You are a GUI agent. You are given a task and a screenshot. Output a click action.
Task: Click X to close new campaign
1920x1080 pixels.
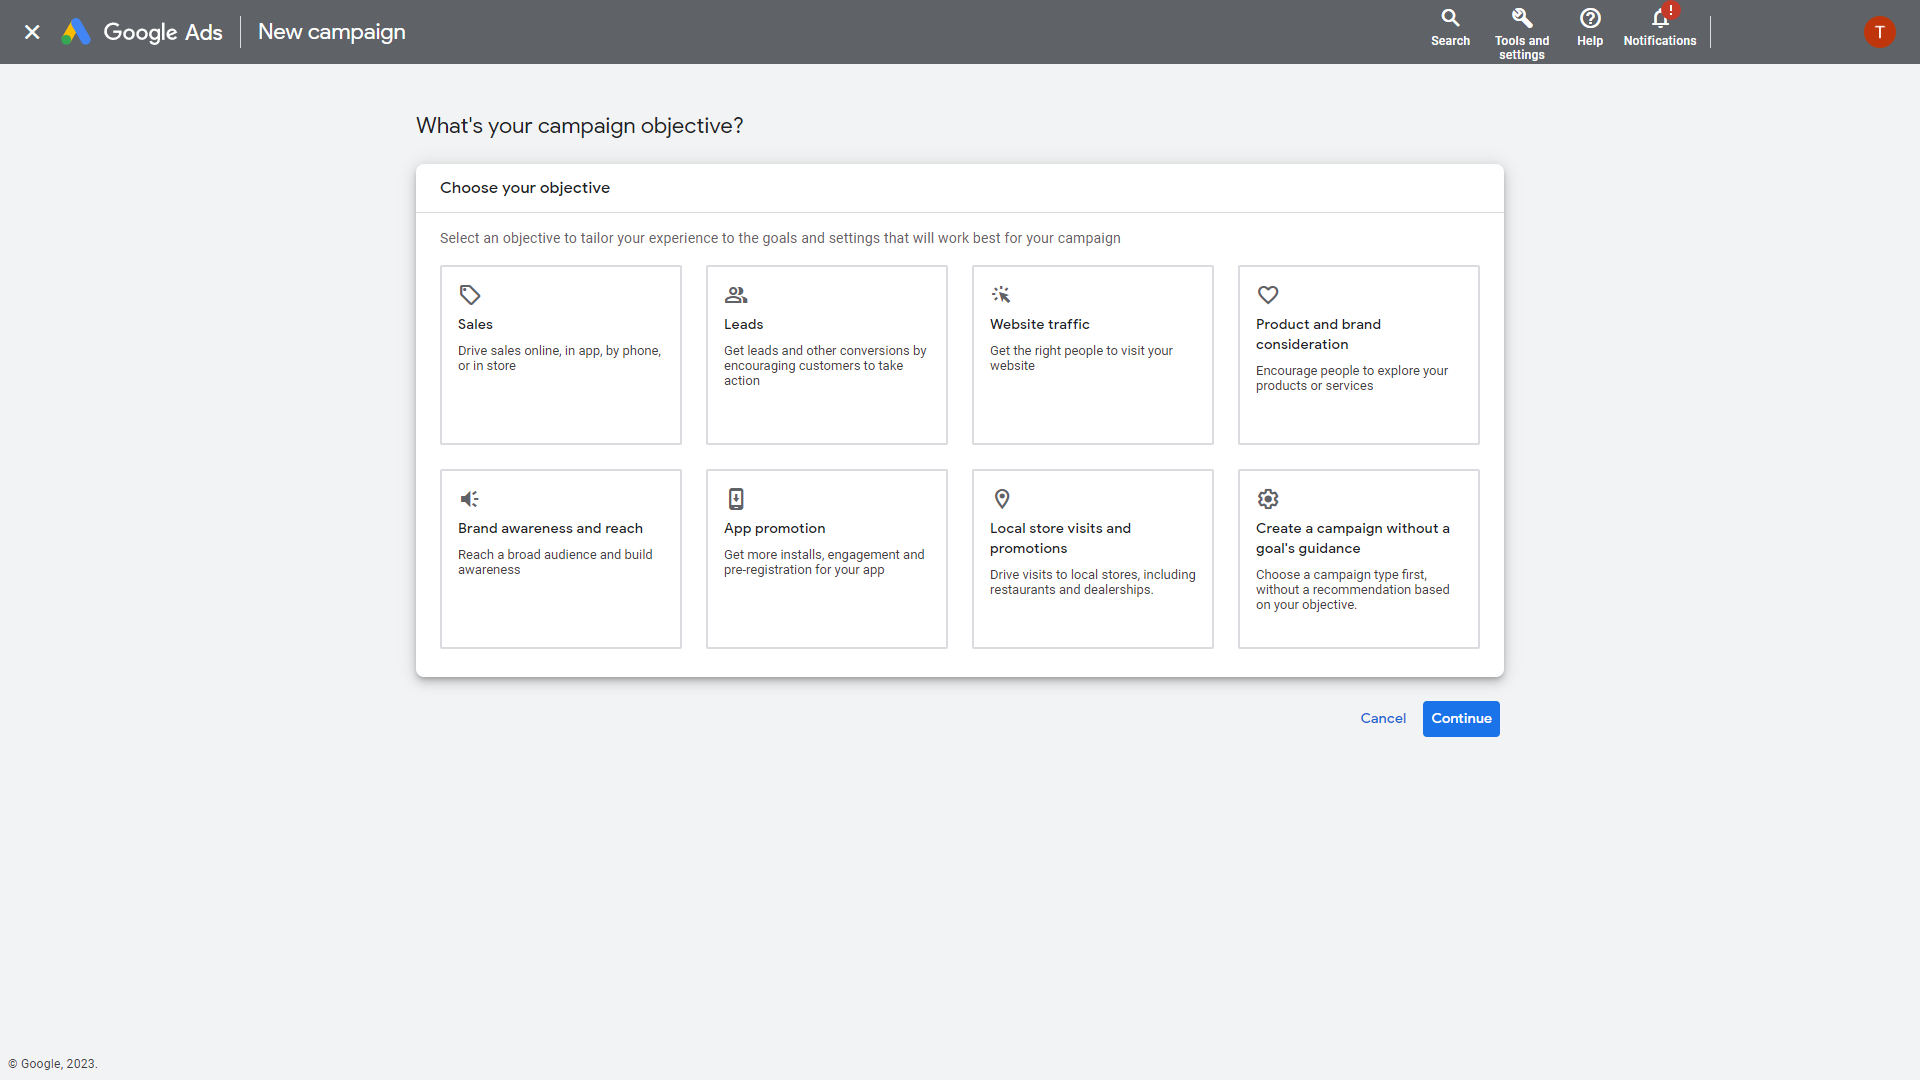coord(32,32)
